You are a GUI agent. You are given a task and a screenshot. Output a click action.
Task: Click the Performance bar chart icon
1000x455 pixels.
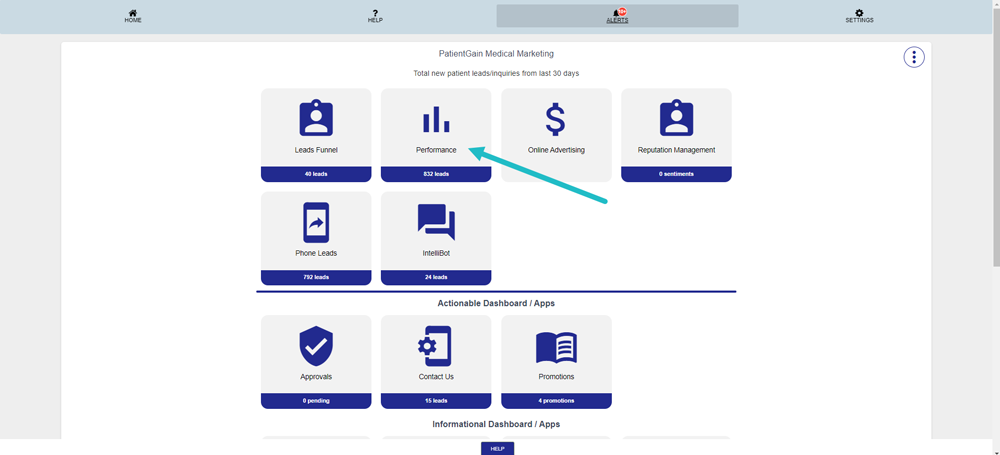pyautogui.click(x=436, y=119)
